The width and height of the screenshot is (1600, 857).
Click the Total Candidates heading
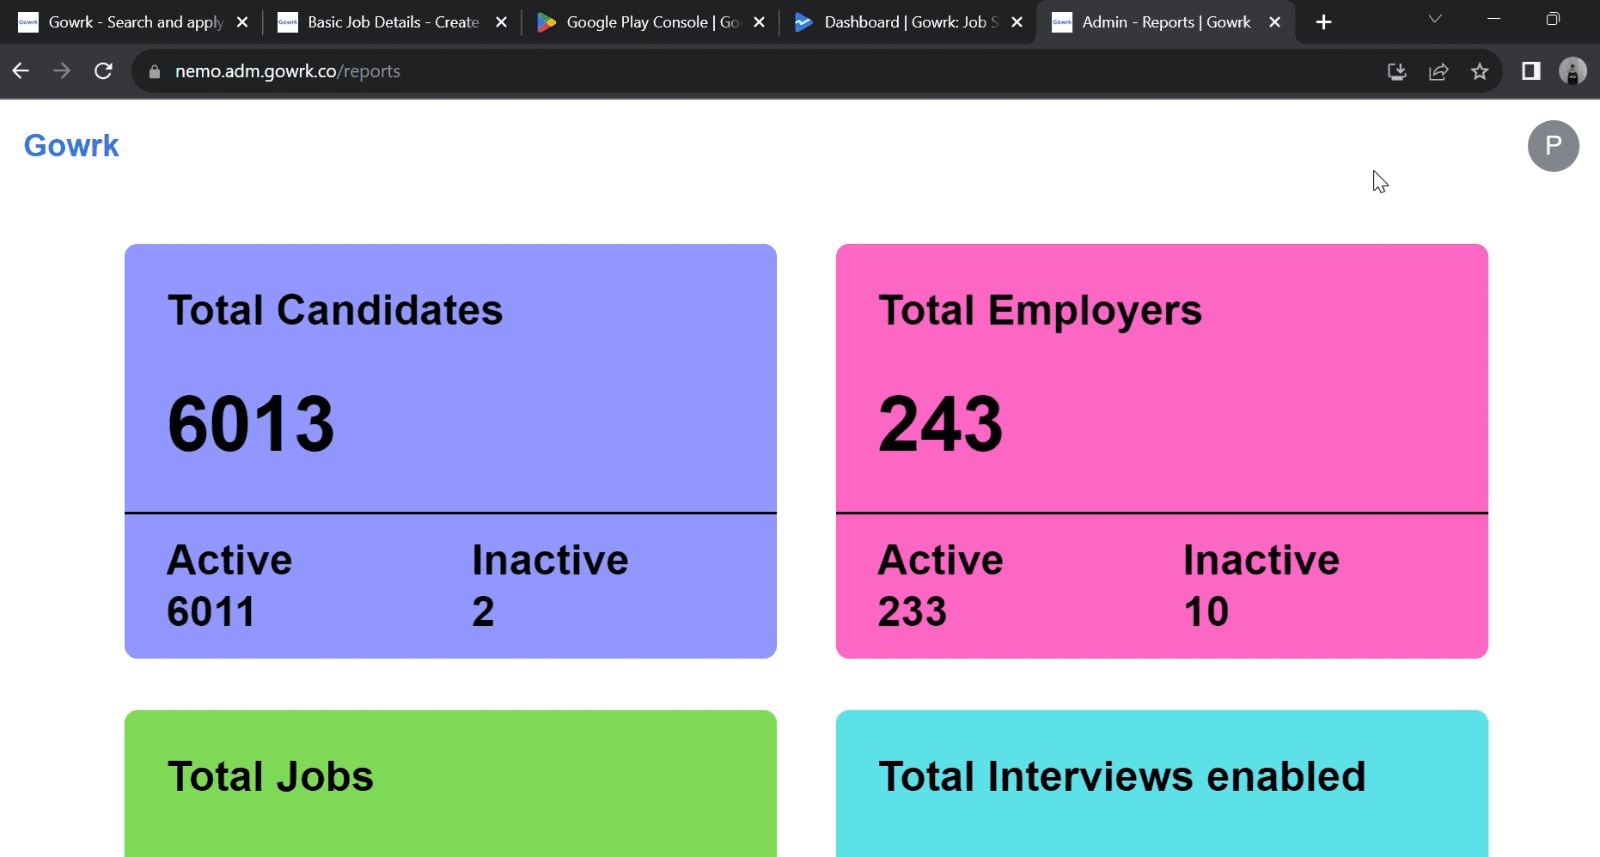335,310
